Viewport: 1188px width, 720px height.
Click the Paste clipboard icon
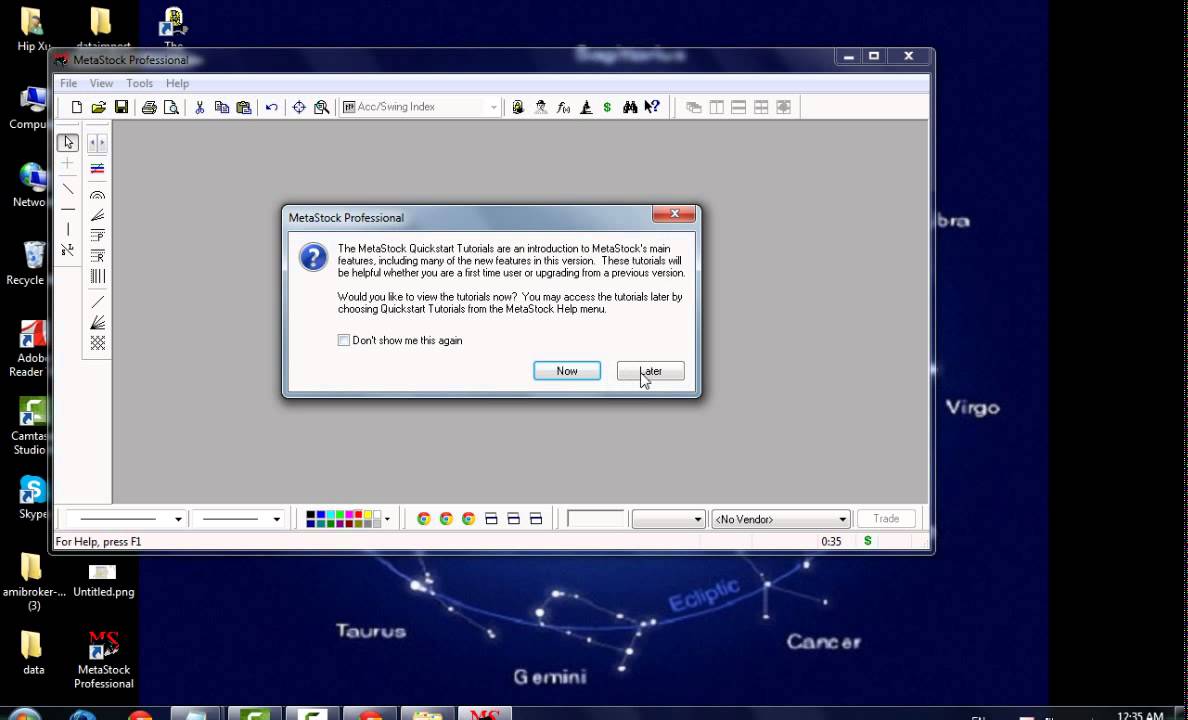coord(244,108)
